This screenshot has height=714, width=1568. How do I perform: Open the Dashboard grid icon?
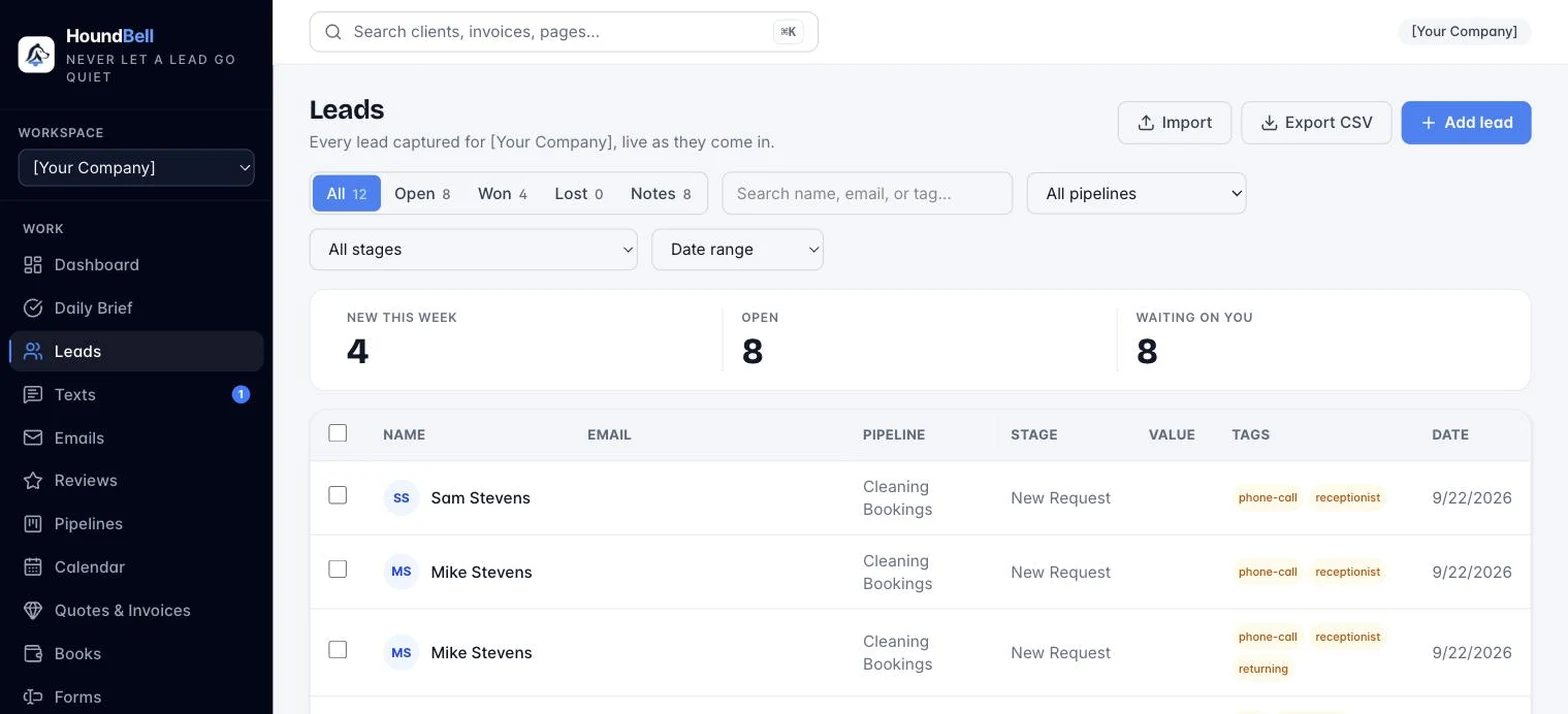[33, 265]
